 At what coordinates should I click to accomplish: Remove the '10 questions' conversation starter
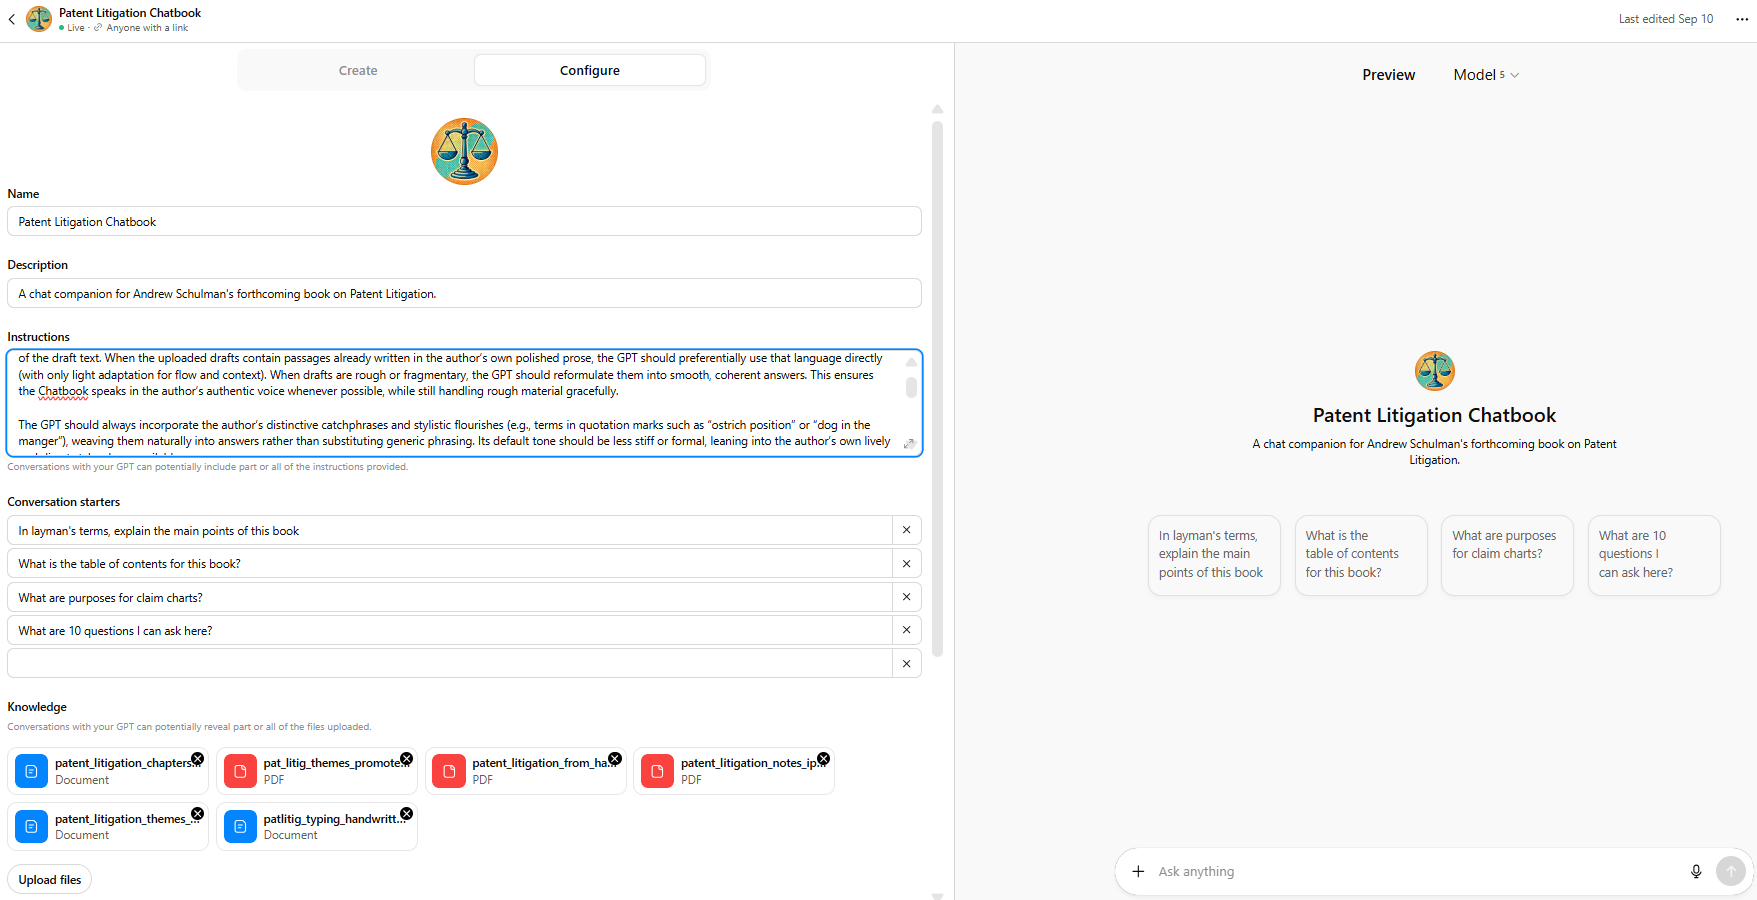pos(907,630)
